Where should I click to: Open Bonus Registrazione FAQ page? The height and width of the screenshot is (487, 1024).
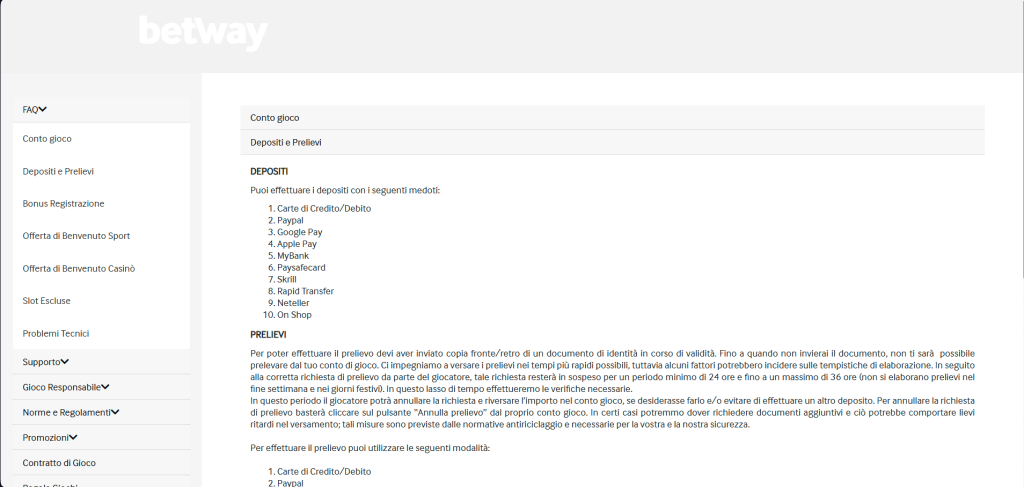pos(63,204)
